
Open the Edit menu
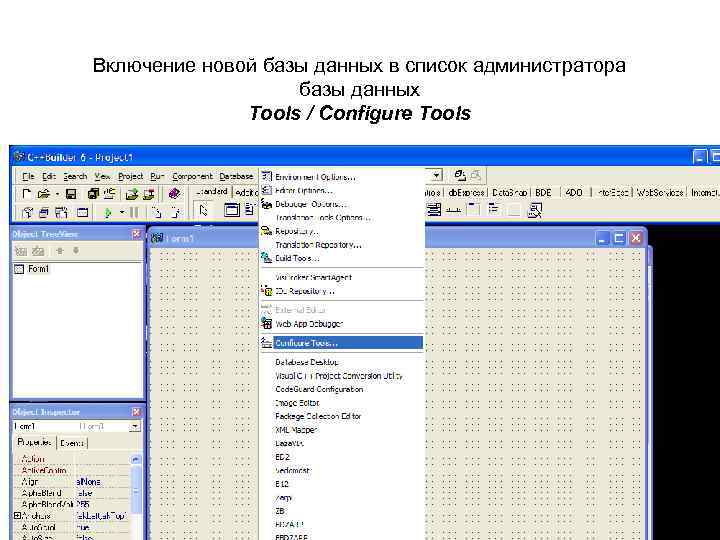[x=49, y=176]
